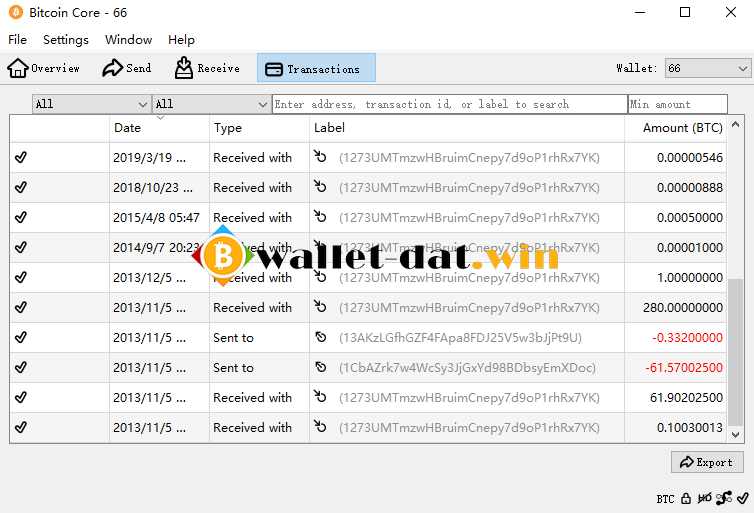Select the amount -61.57002500

[x=684, y=368]
